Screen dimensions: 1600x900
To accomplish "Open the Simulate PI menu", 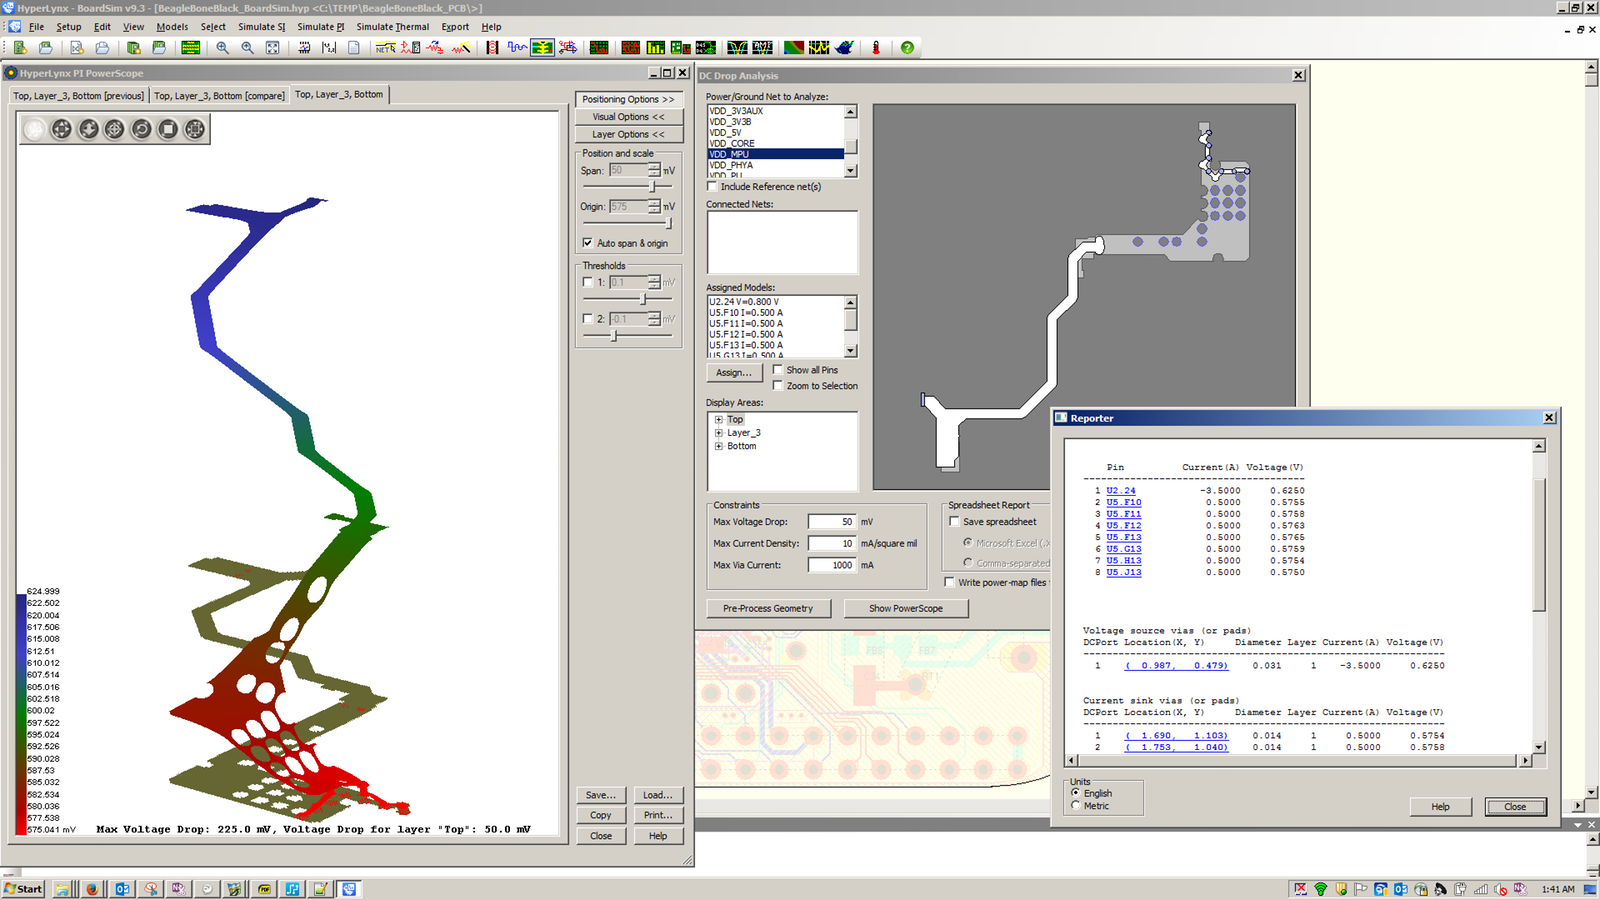I will coord(321,27).
